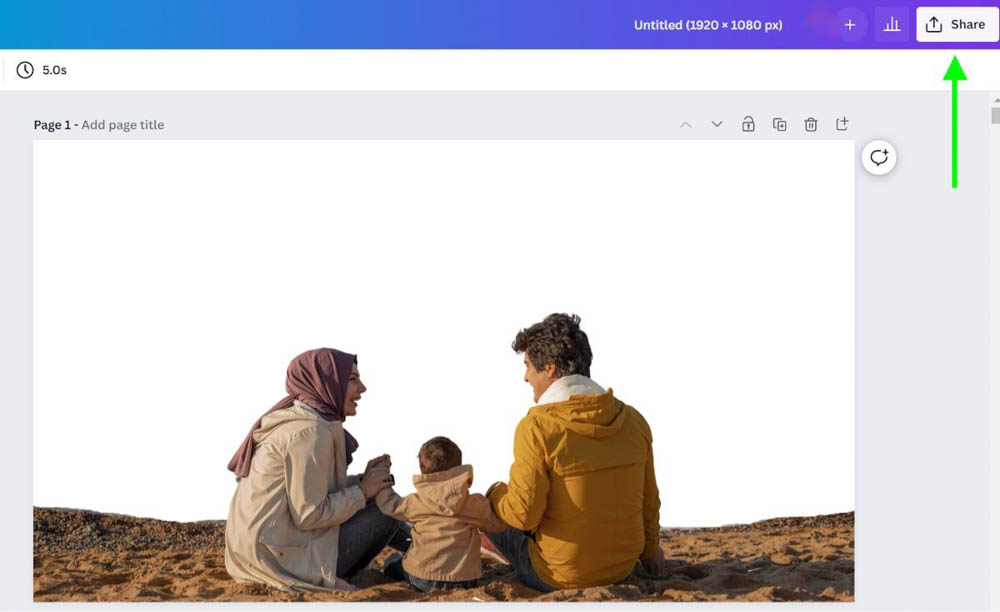The height and width of the screenshot is (612, 1000).
Task: Click the plus icon beside Insights
Action: tap(849, 25)
